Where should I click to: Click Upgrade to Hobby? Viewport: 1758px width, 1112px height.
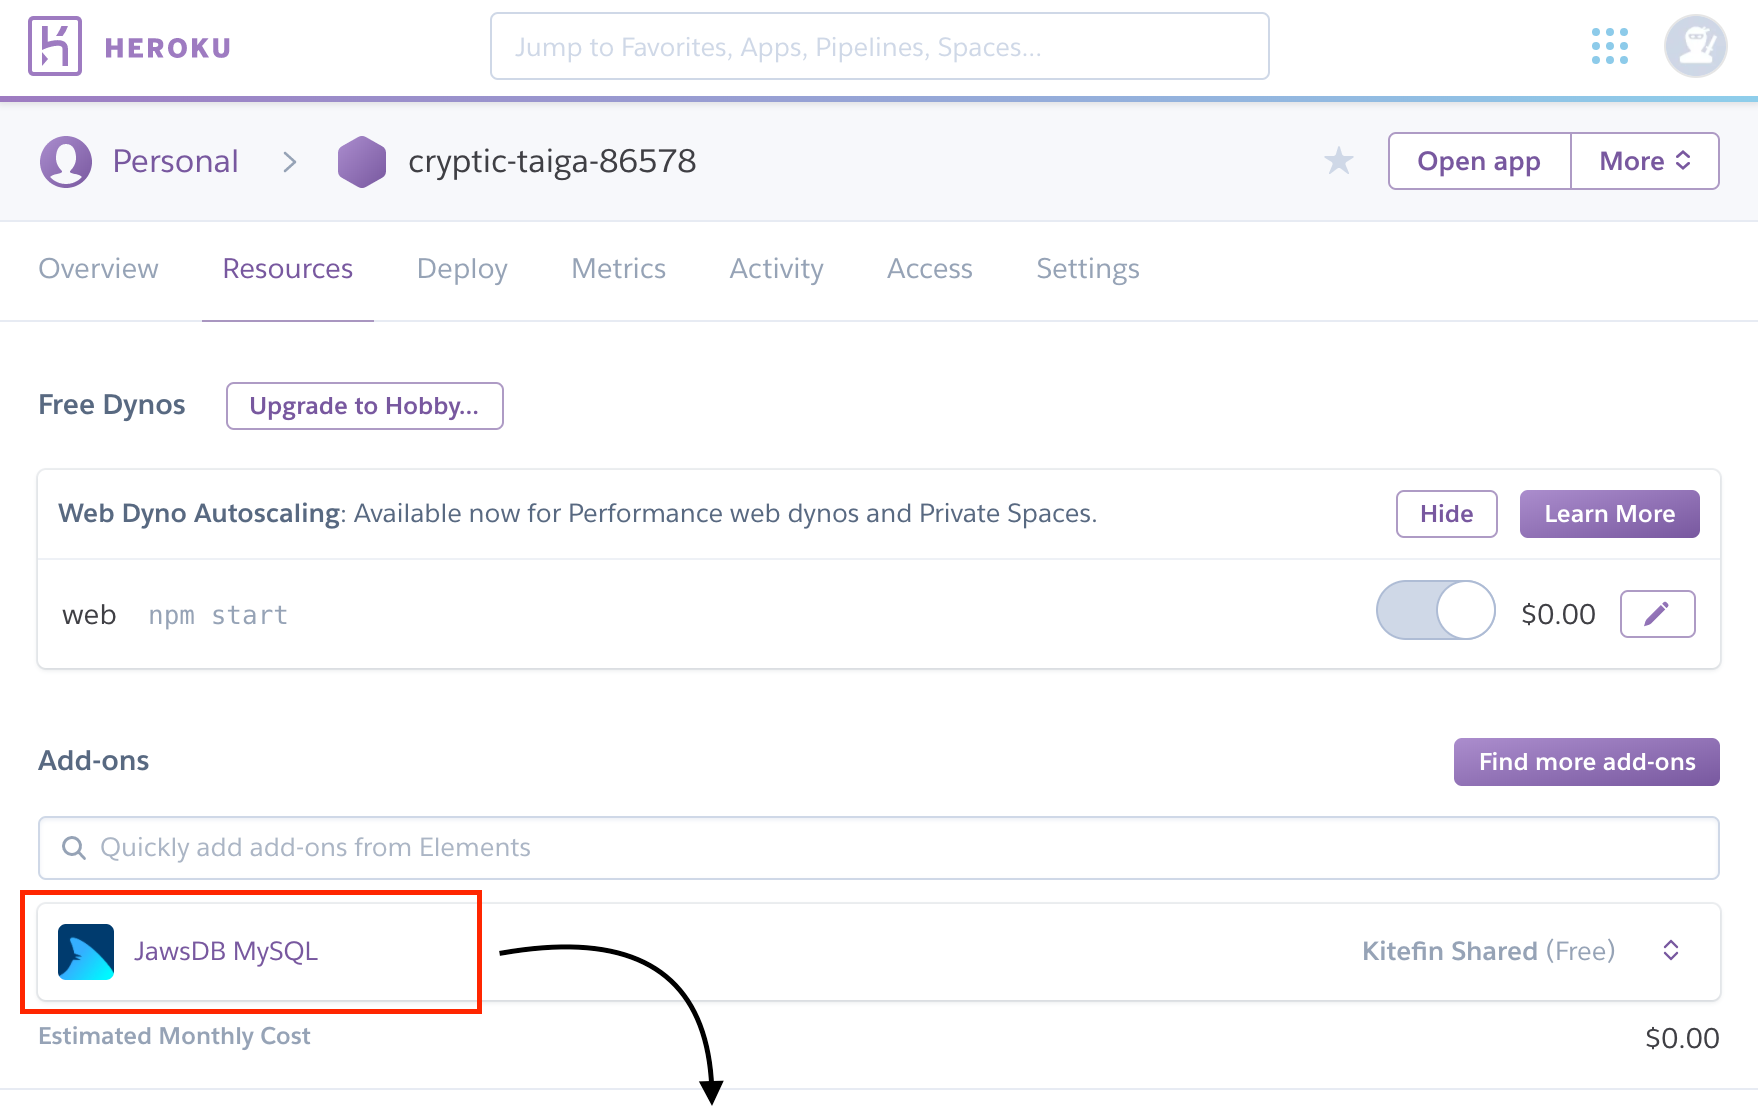(x=364, y=406)
